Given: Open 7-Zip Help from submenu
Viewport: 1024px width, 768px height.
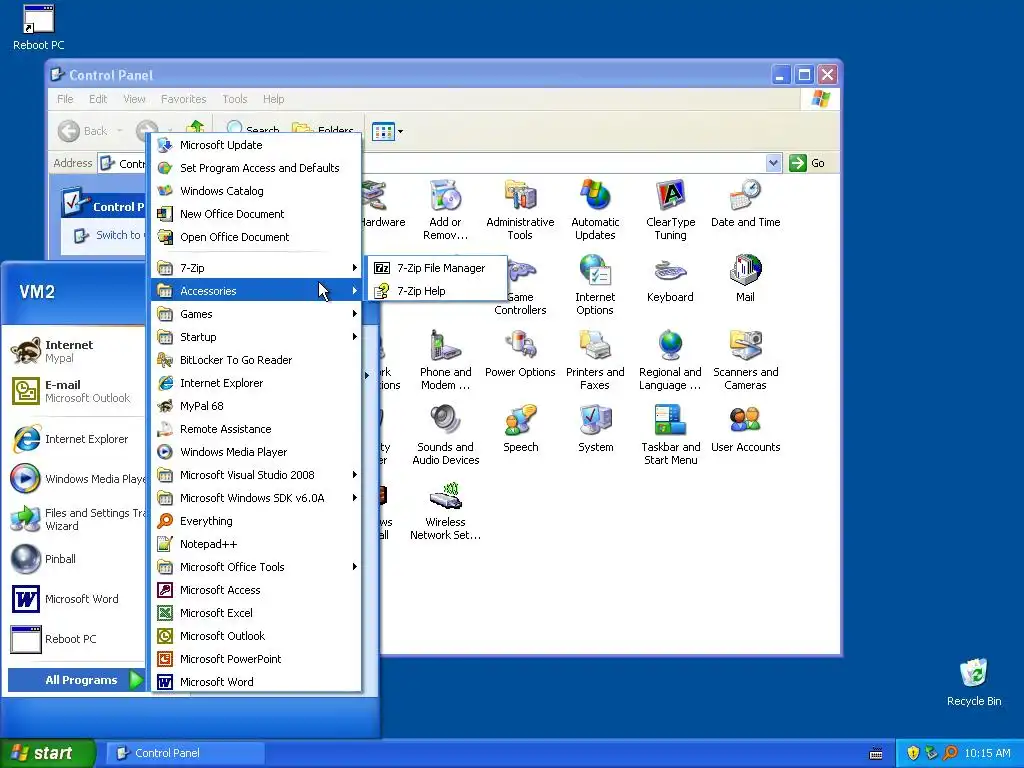Looking at the screenshot, I should 437,291.
